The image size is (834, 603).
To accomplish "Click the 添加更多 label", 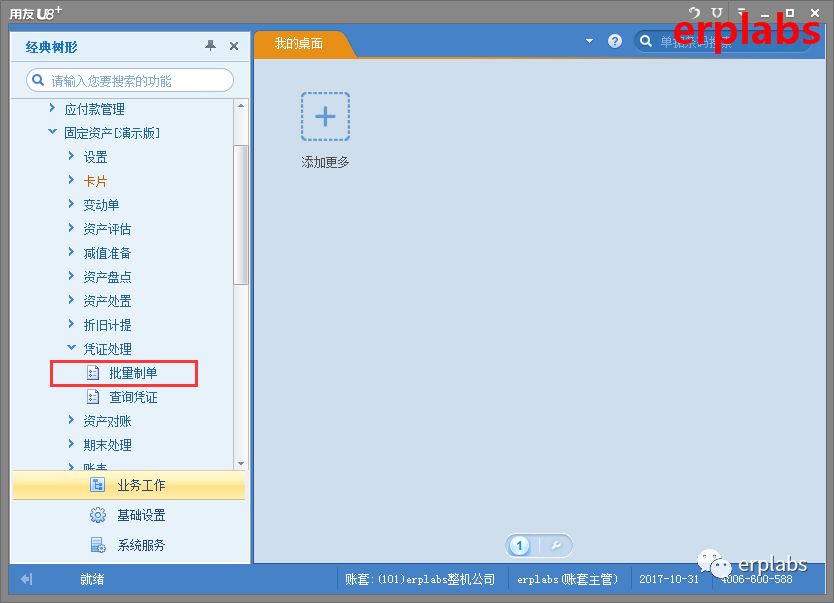I will pyautogui.click(x=326, y=162).
